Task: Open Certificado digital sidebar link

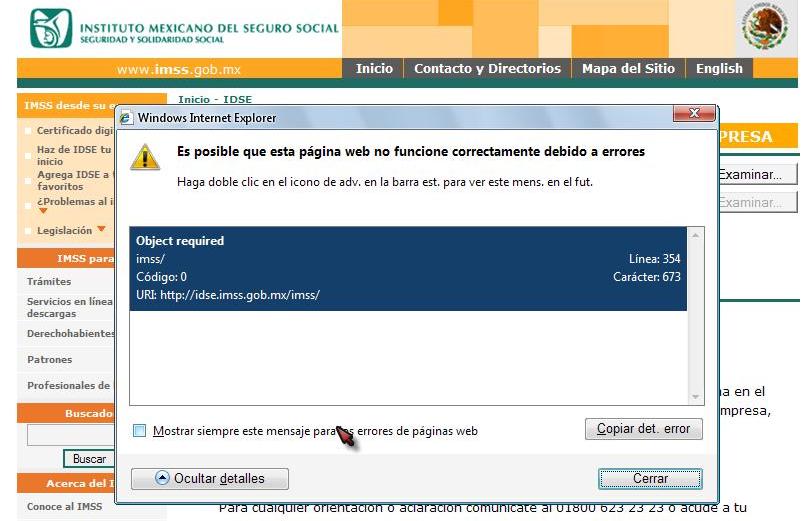Action: tap(75, 130)
